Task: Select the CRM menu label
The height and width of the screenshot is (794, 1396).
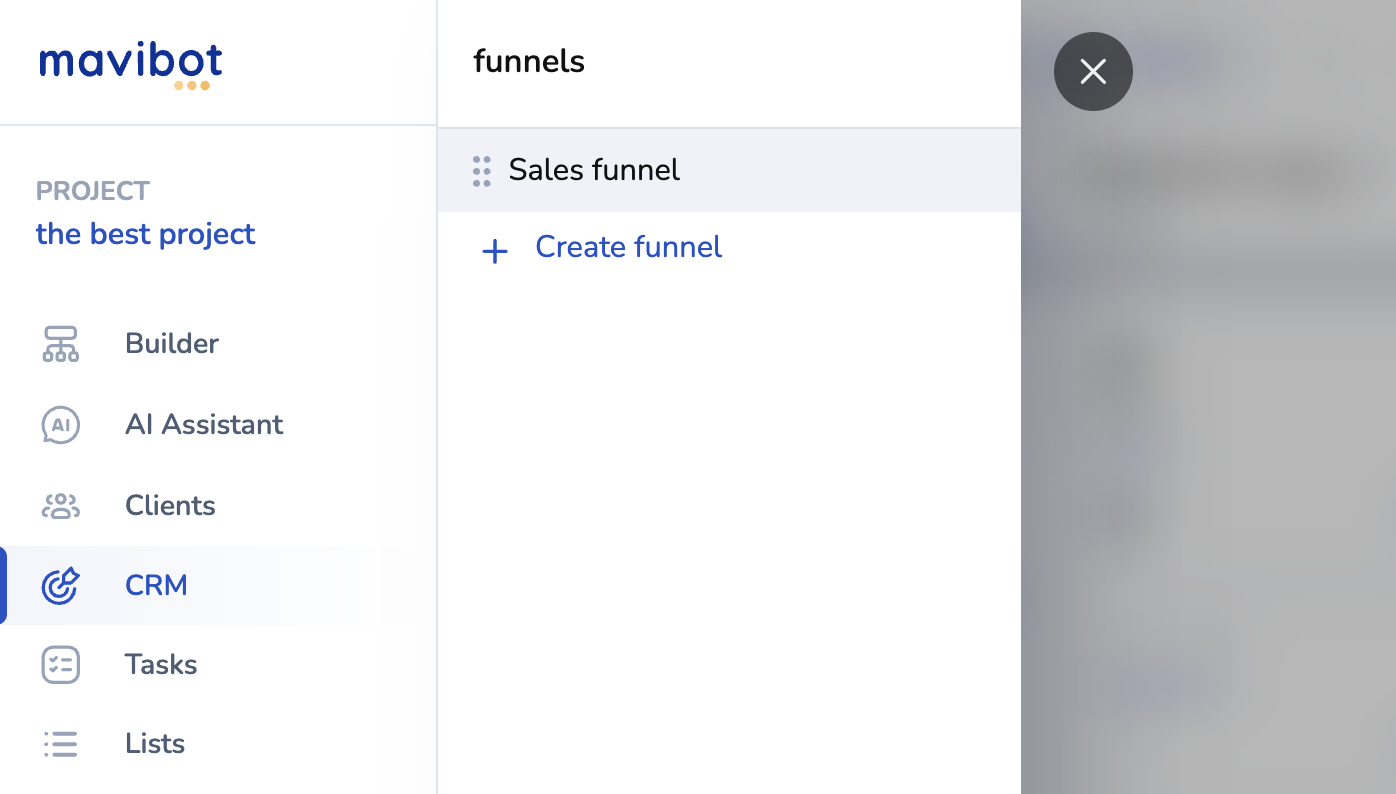Action: tap(156, 585)
